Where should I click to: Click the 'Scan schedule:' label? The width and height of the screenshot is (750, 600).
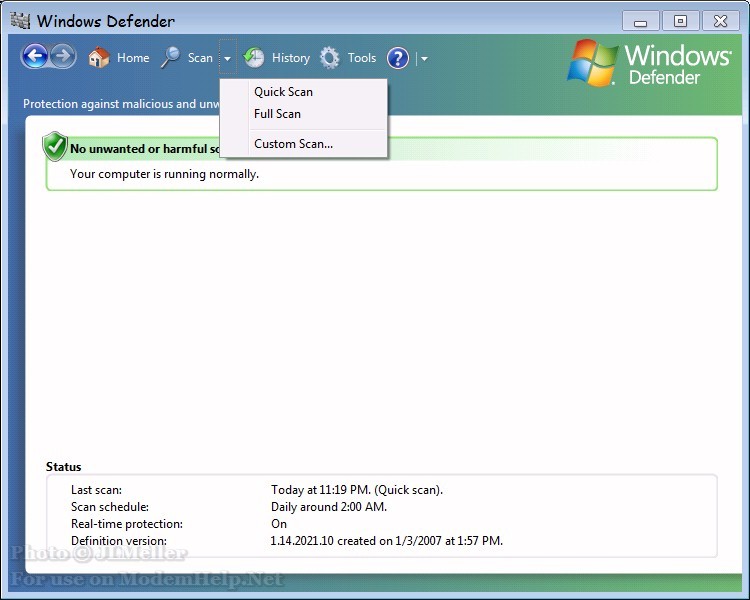point(110,507)
